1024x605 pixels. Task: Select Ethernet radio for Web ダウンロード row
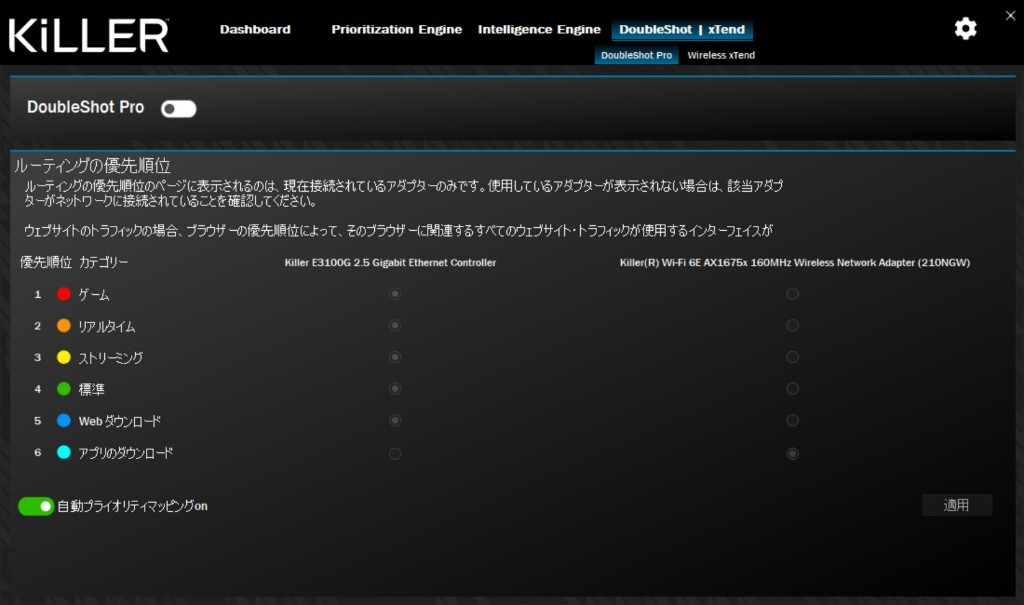pos(395,420)
